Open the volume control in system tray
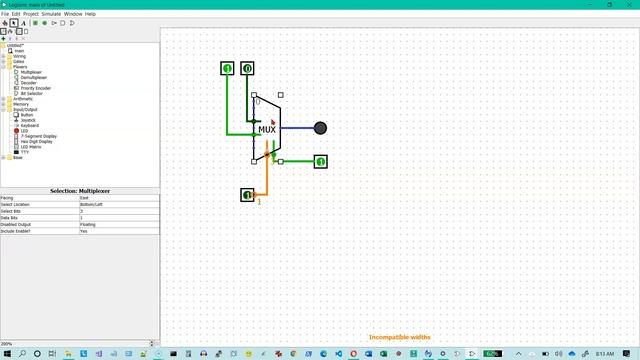This screenshot has height=360, width=640. click(x=558, y=353)
